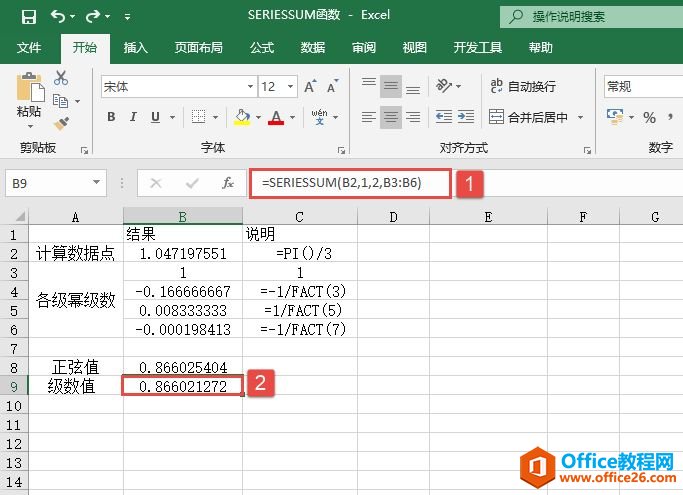Image resolution: width=683 pixels, height=495 pixels.
Task: Toggle Italic formatting
Action: click(x=133, y=117)
